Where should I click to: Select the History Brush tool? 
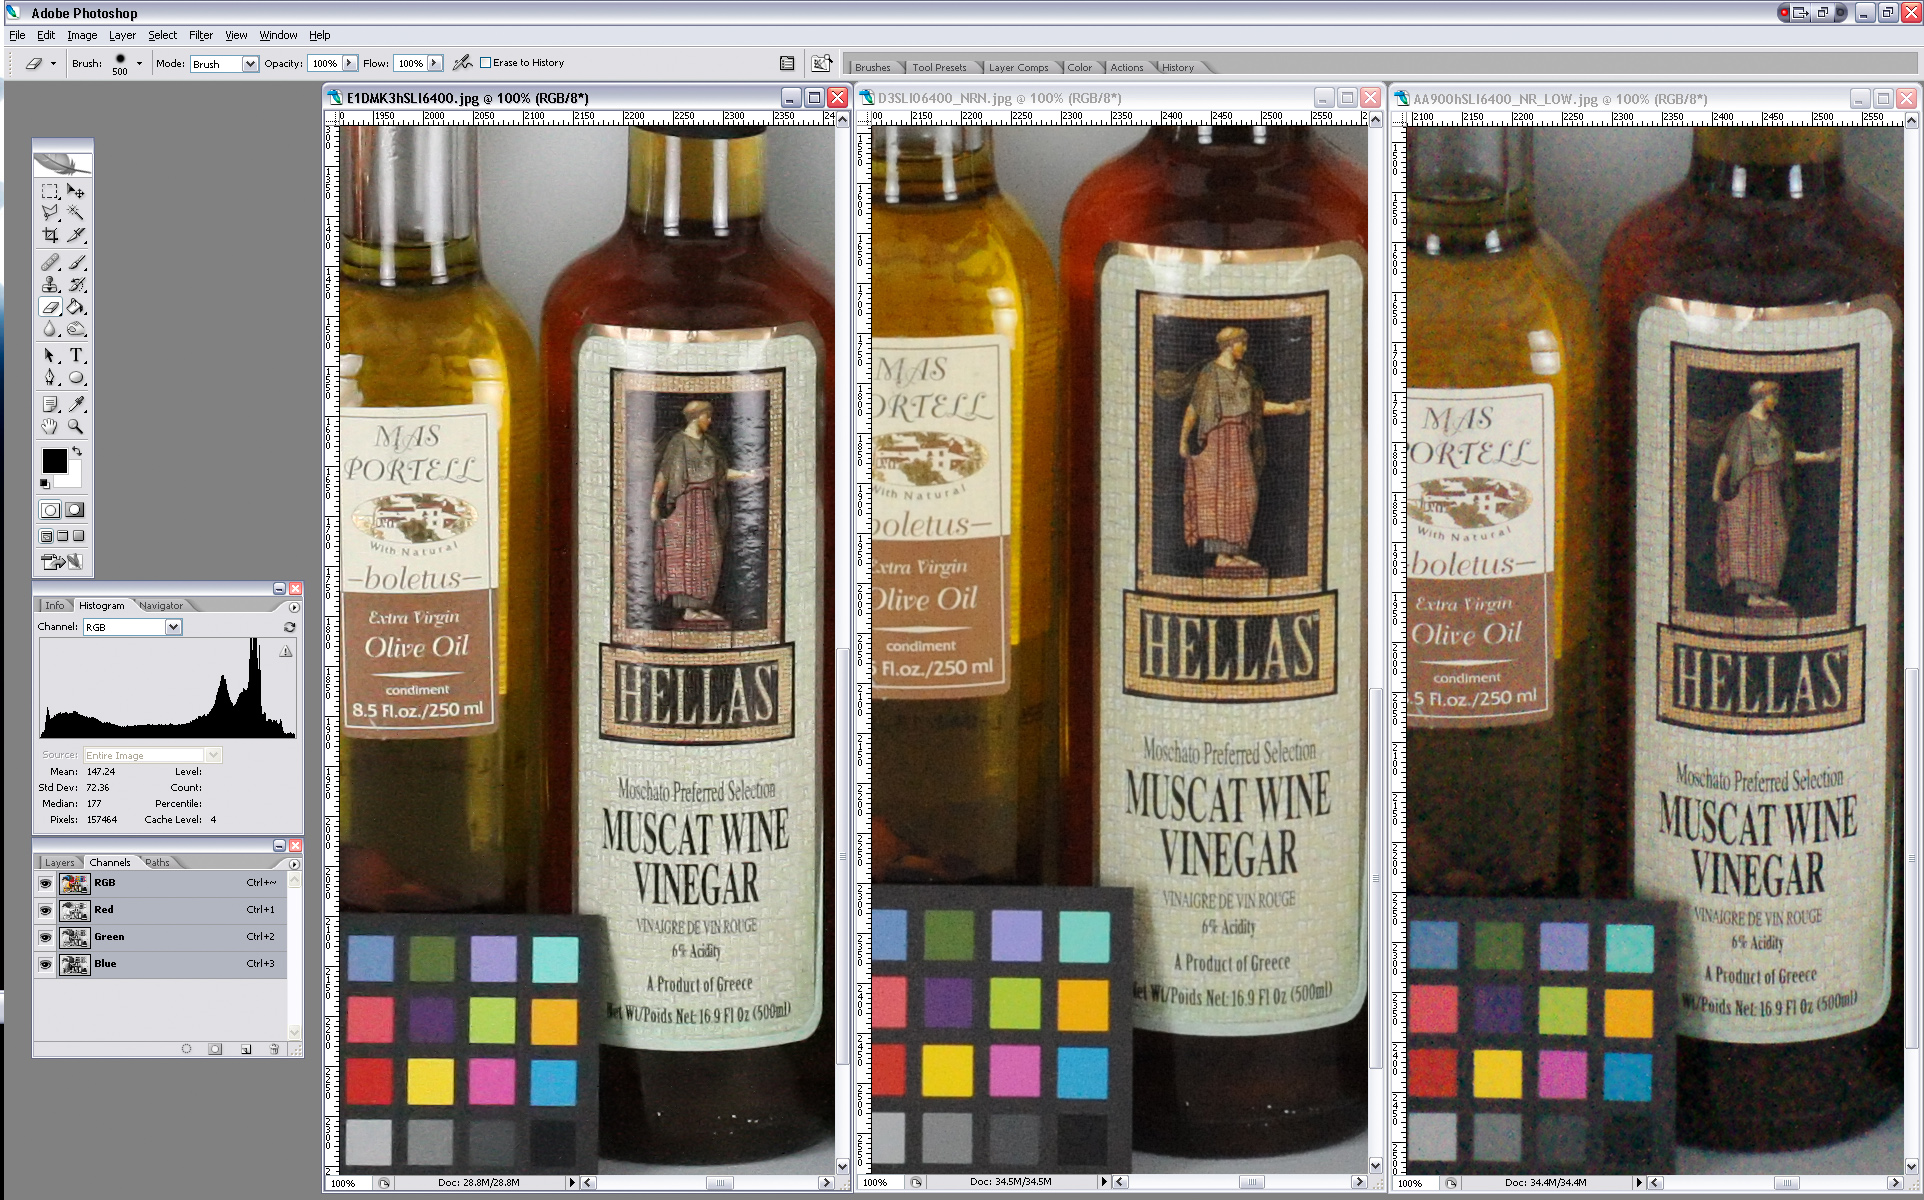pyautogui.click(x=76, y=285)
